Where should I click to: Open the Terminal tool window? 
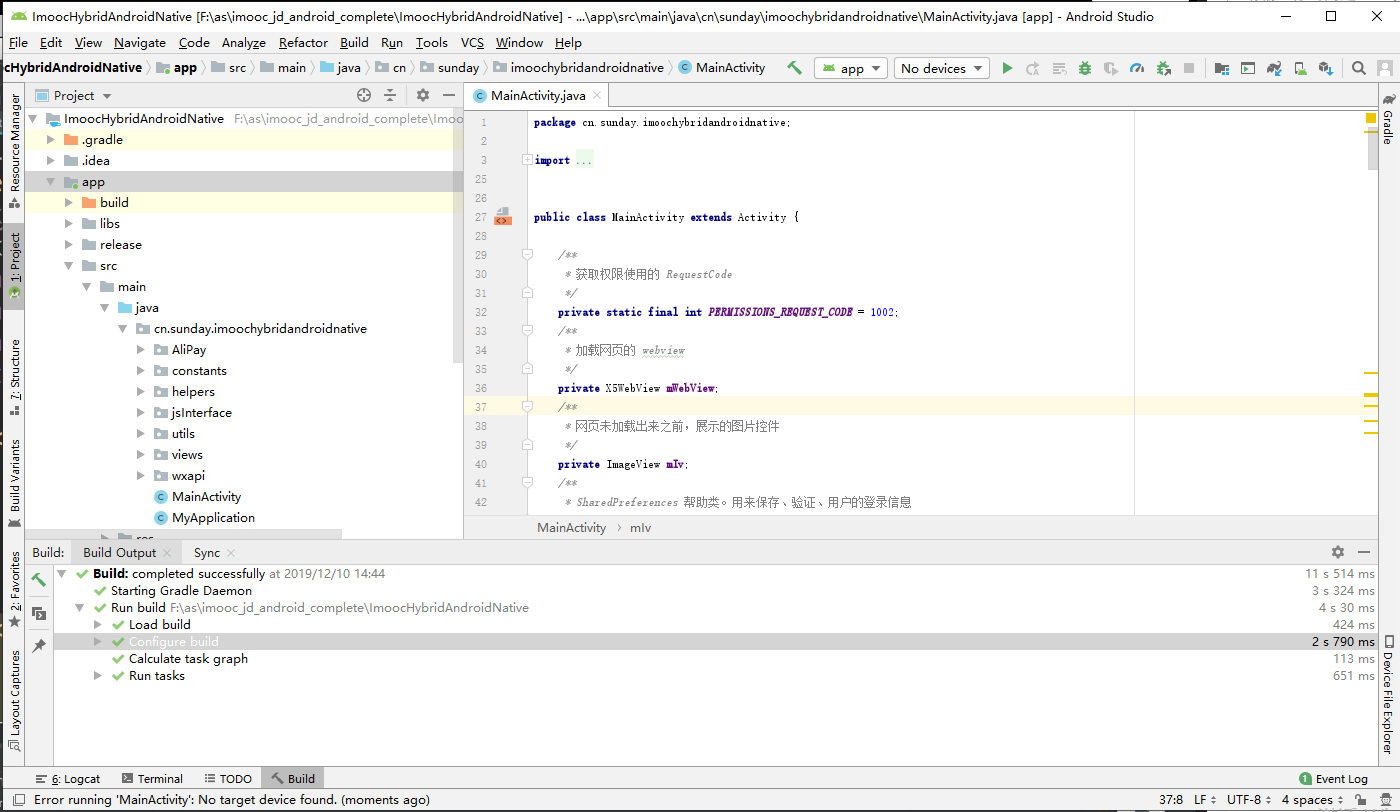tap(152, 778)
